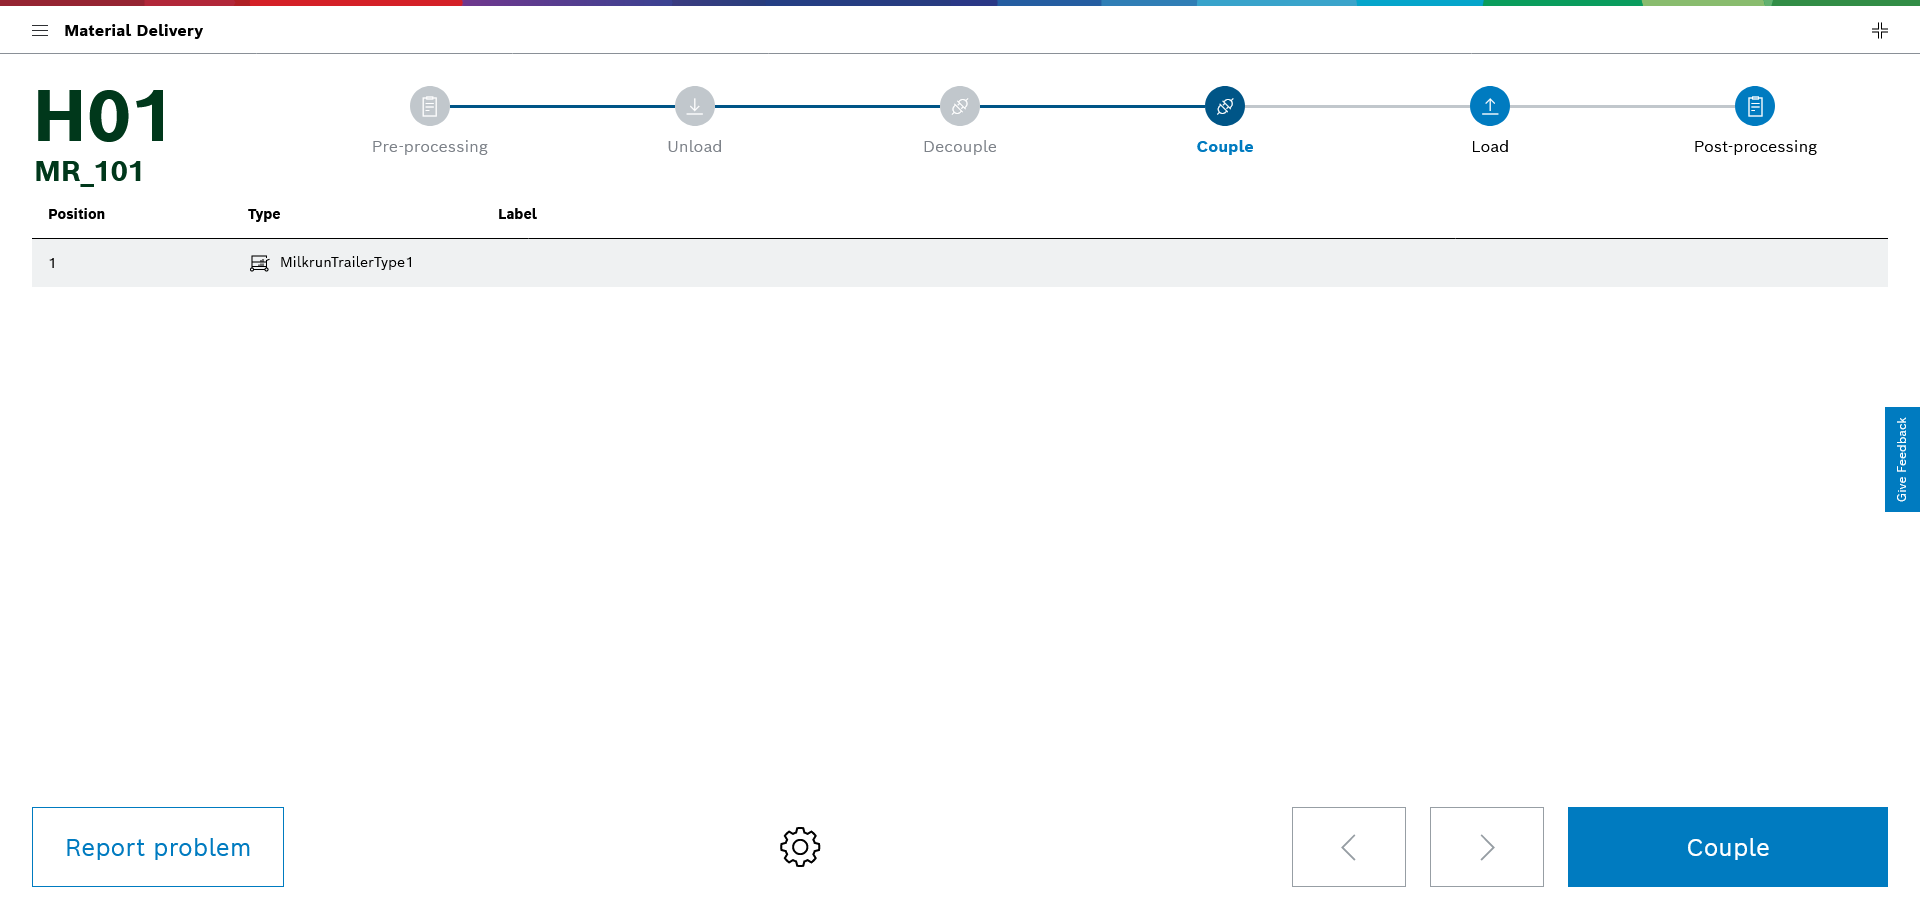Click the Post-processing step icon
Screen dimensions: 1920x919
pos(1755,106)
